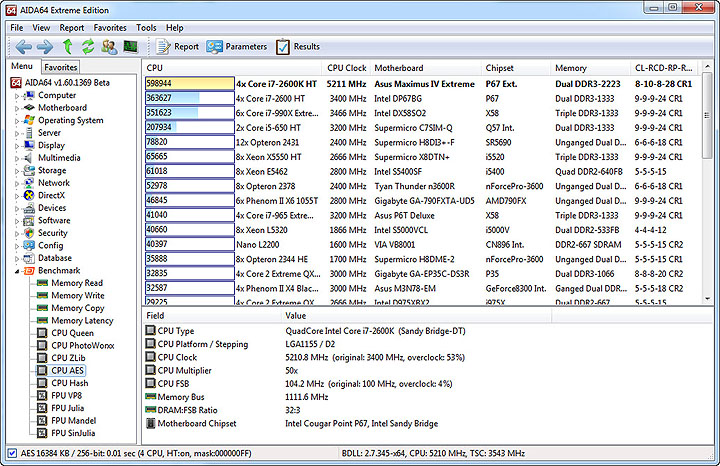Select FPU VP8 benchmark
Screen dimensions: 720x466
pyautogui.click(x=67, y=395)
